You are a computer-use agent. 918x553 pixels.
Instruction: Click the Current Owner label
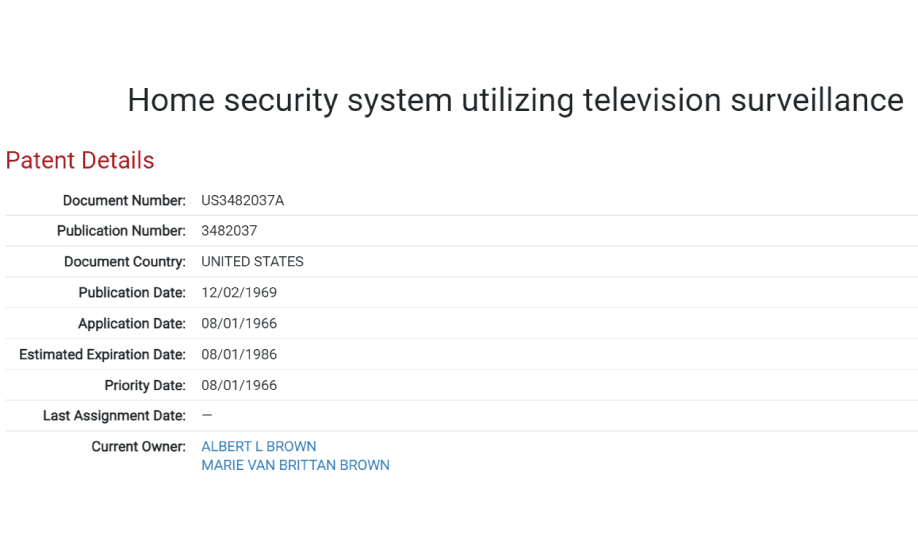139,446
